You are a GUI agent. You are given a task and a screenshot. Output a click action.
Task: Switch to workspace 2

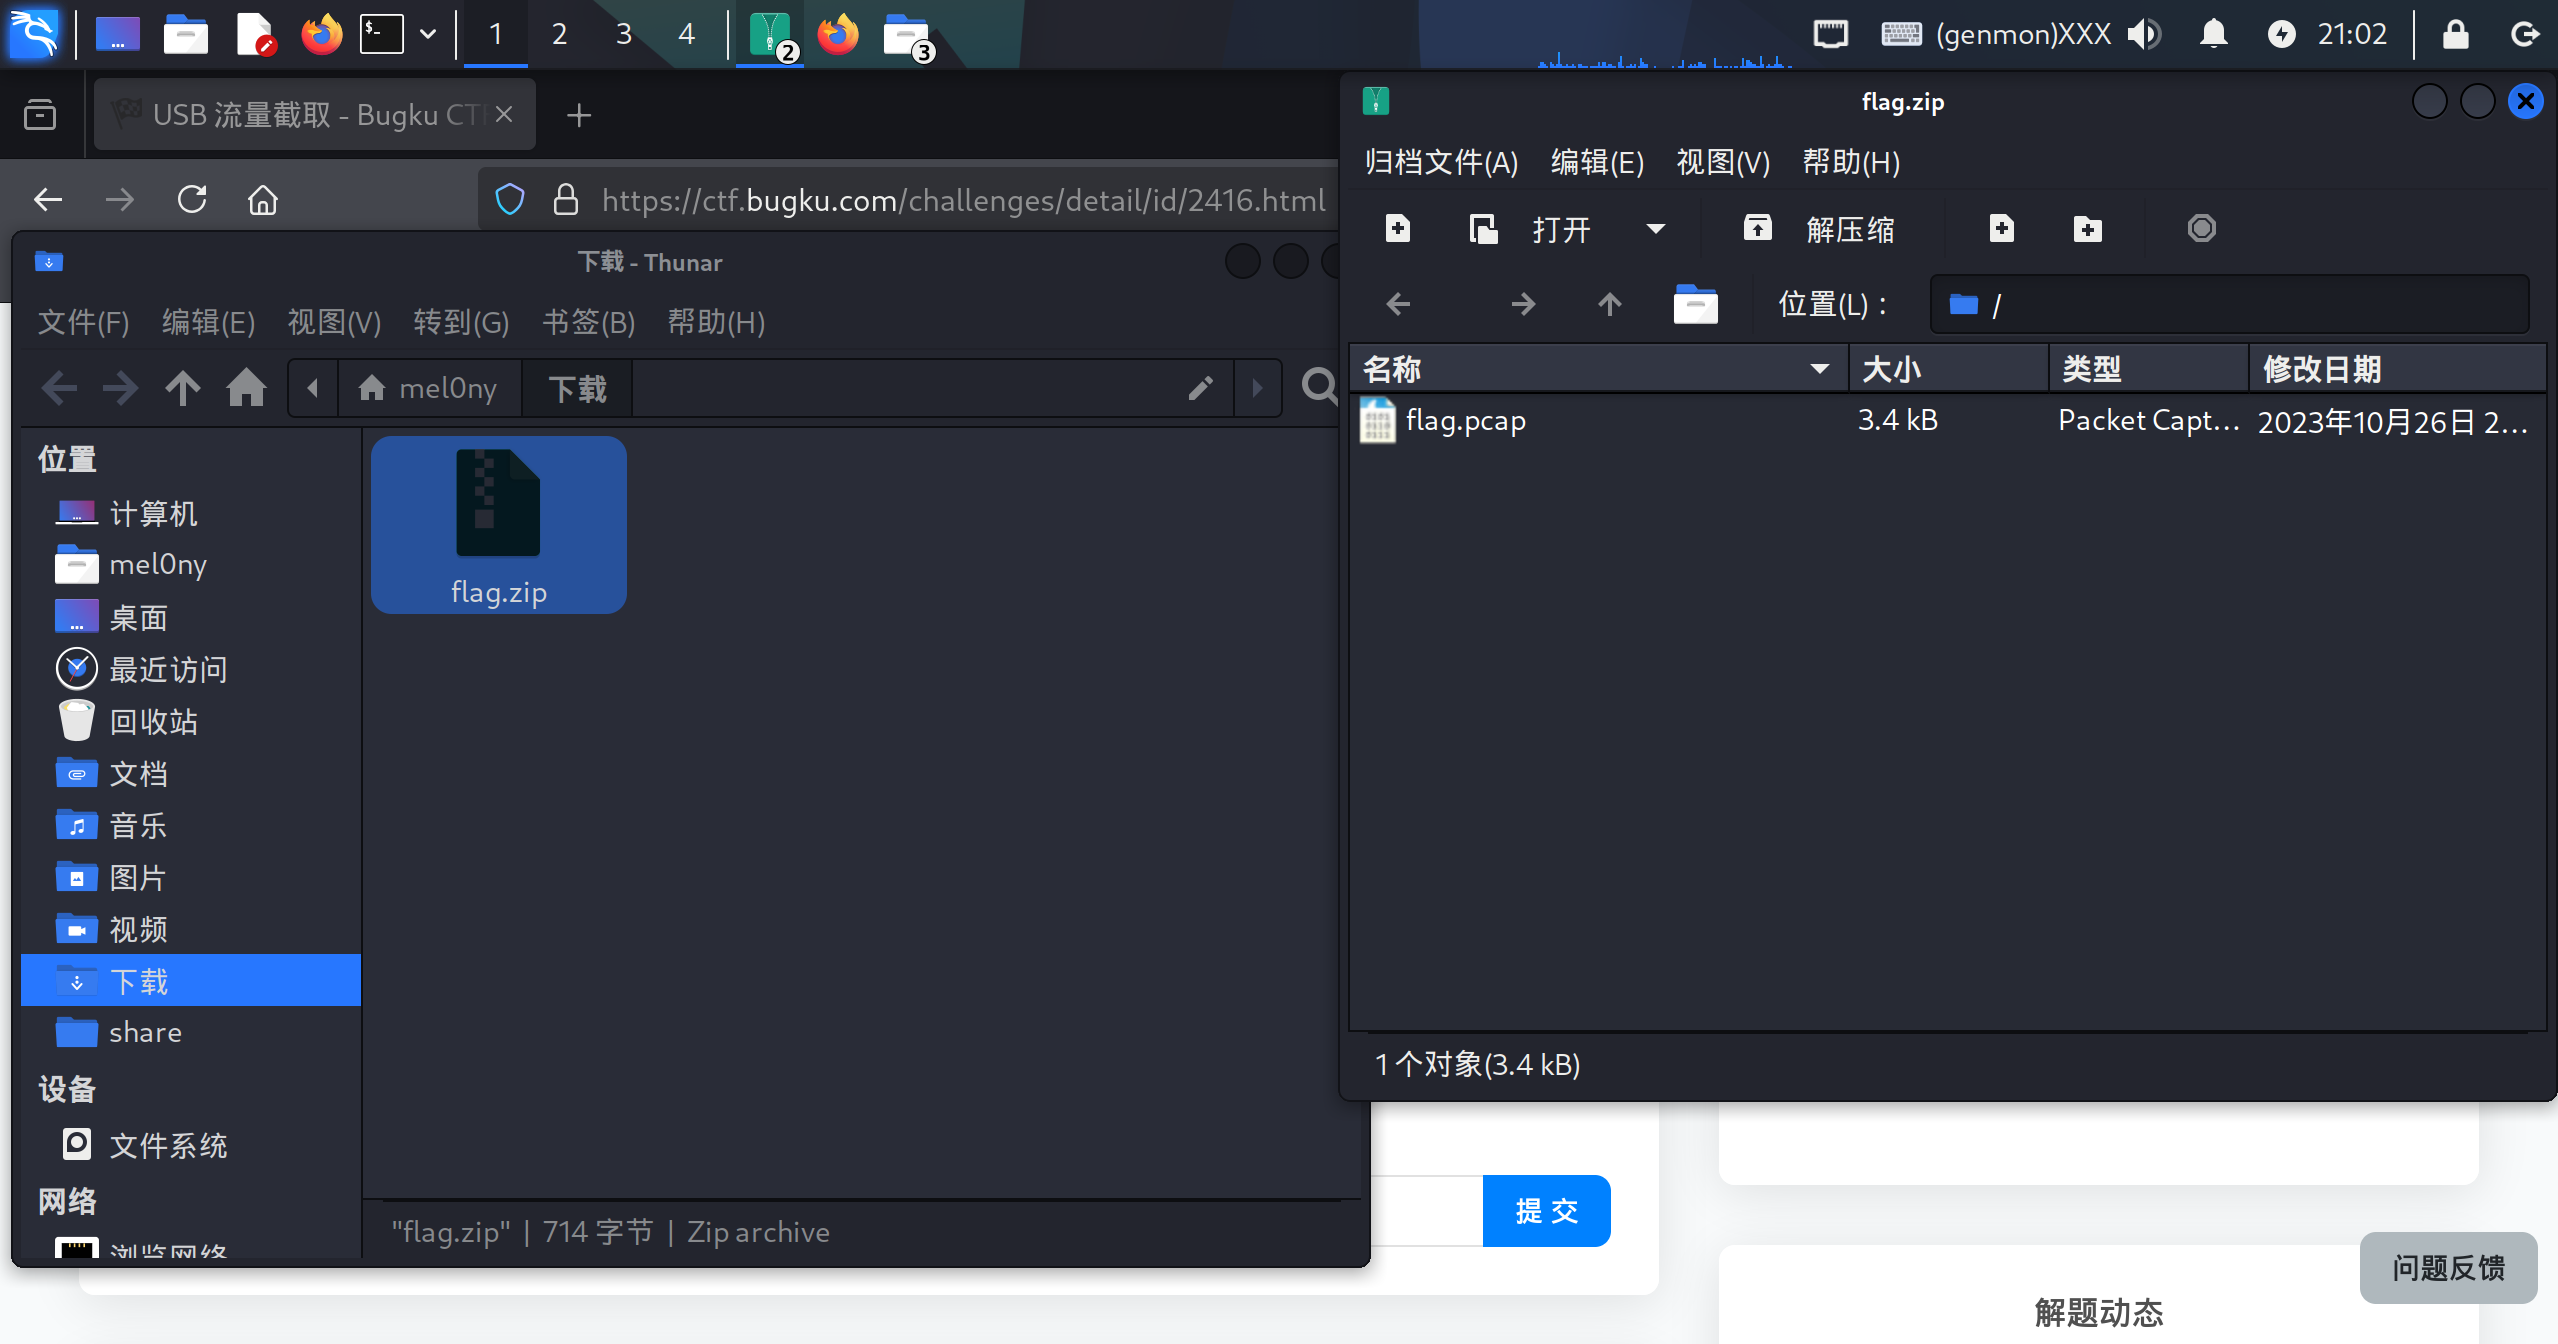(559, 34)
